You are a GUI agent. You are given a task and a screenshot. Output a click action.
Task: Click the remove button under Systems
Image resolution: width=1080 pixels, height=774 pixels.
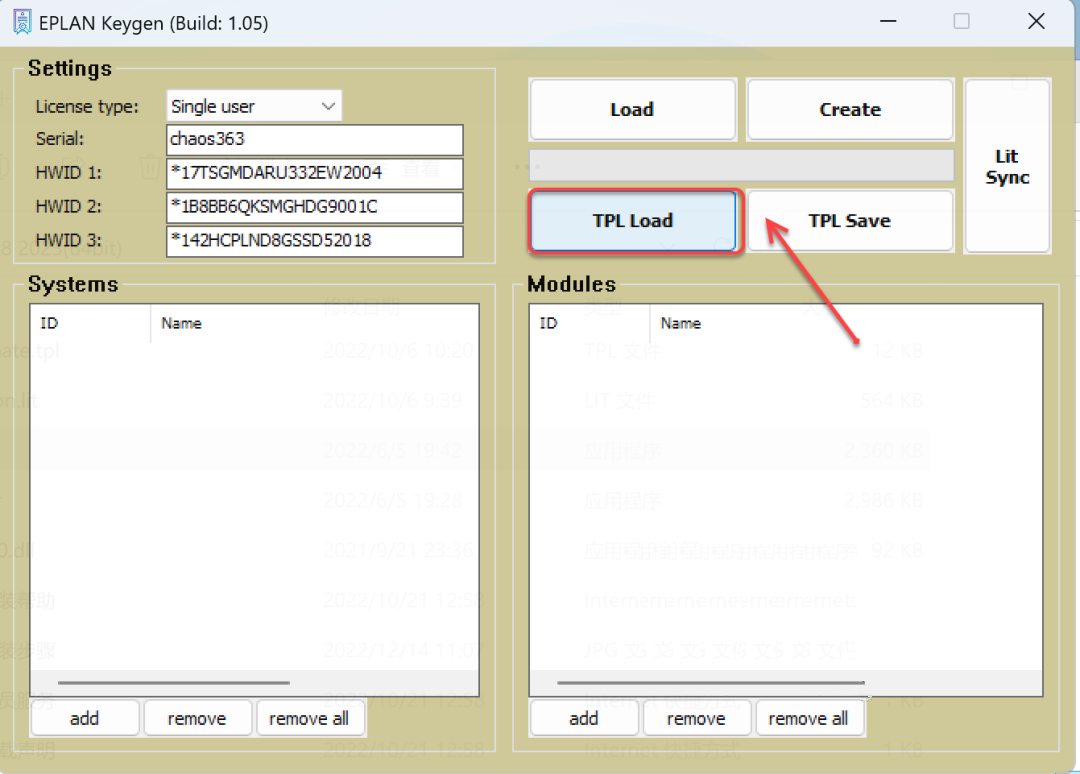[196, 718]
